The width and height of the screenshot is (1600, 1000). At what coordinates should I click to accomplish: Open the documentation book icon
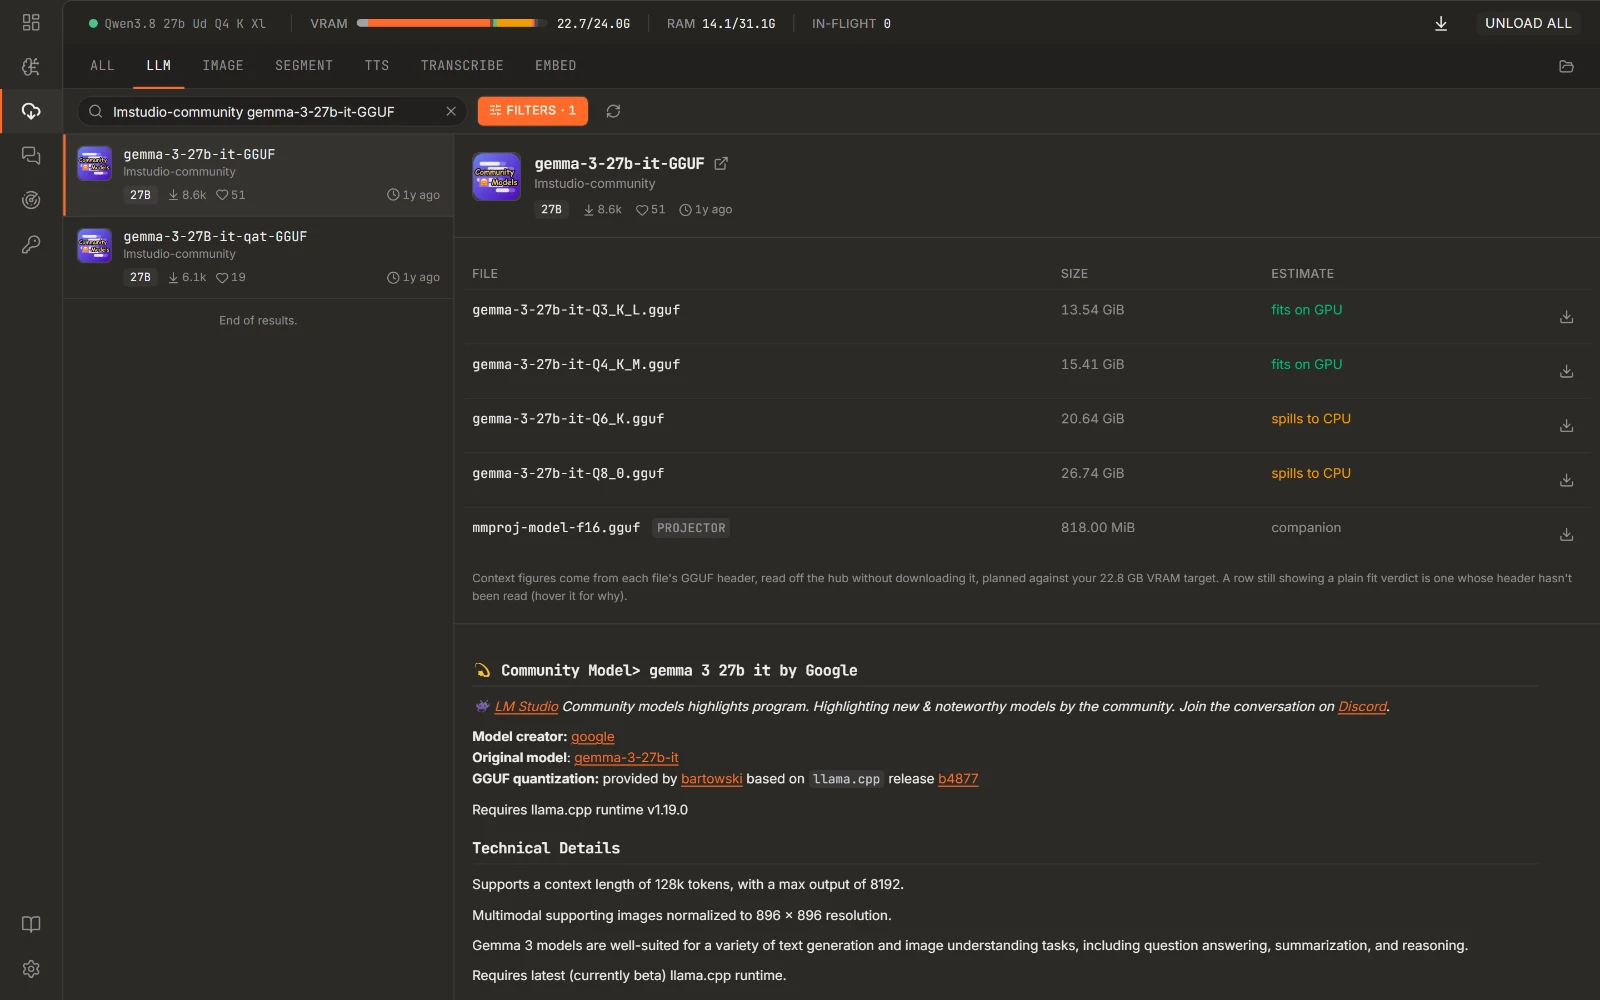tap(31, 924)
